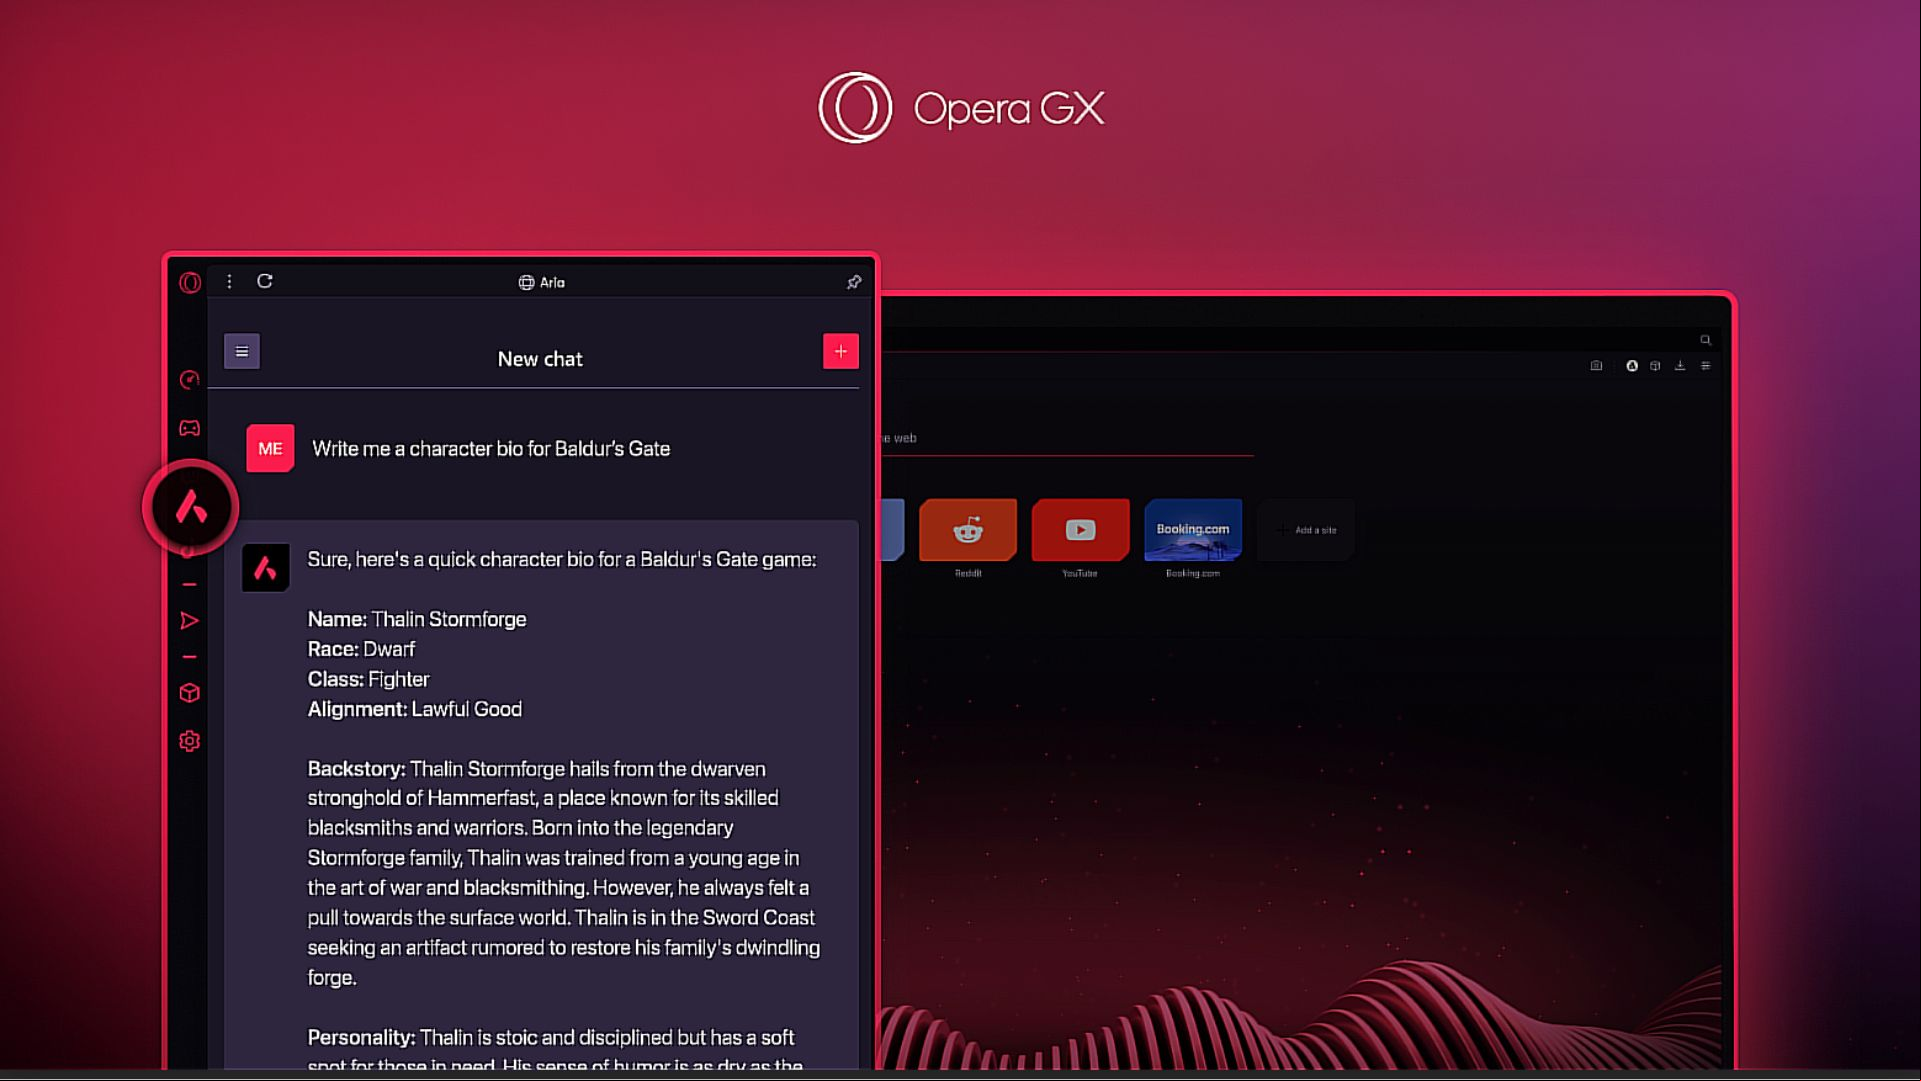Pin the Aria sidebar panel
Image resolution: width=1921 pixels, height=1081 pixels.
[853, 283]
